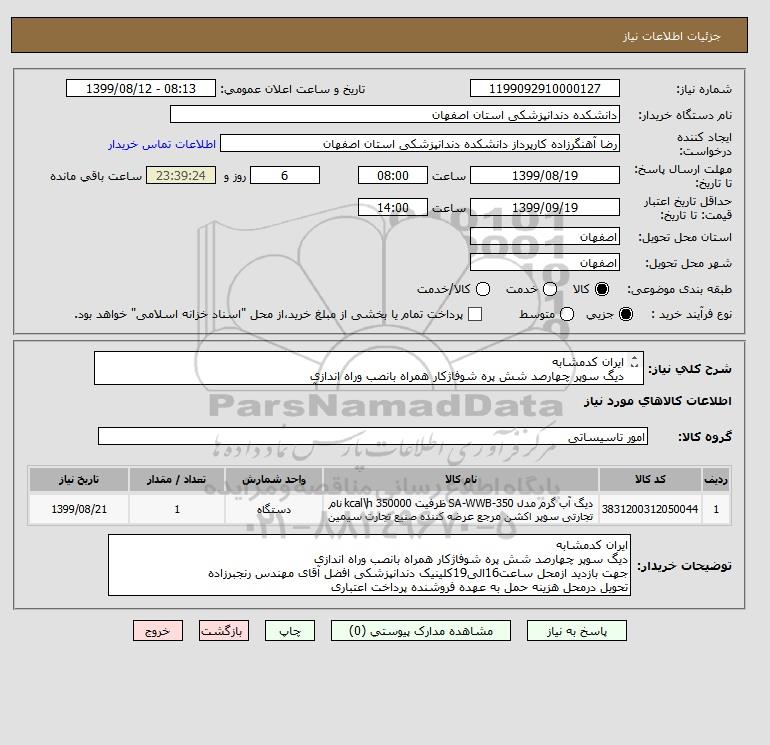Click the شرح کلی نیاز text area

pyautogui.click(x=369, y=368)
